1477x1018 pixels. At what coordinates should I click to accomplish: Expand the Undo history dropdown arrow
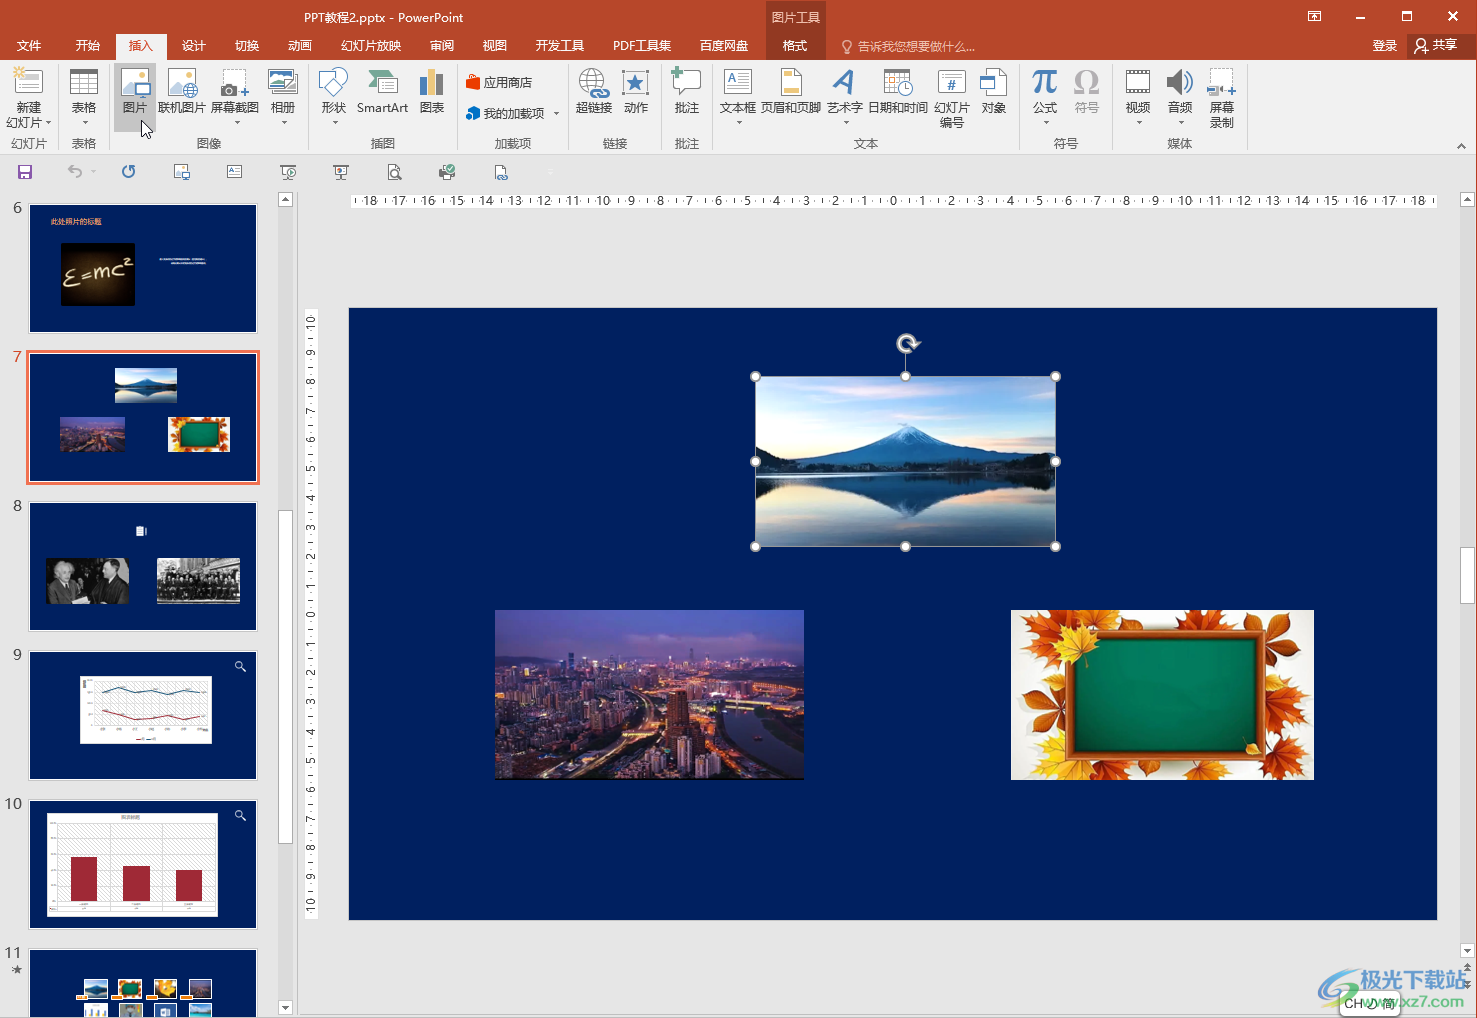93,172
